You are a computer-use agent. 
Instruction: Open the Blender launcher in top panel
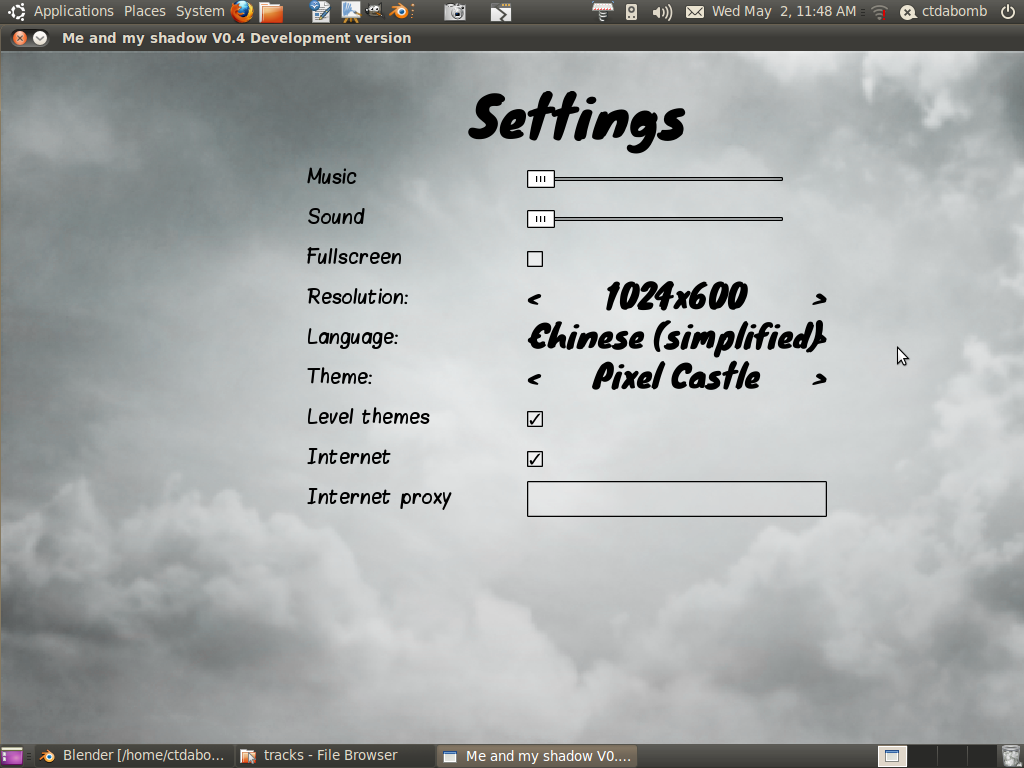point(401,12)
